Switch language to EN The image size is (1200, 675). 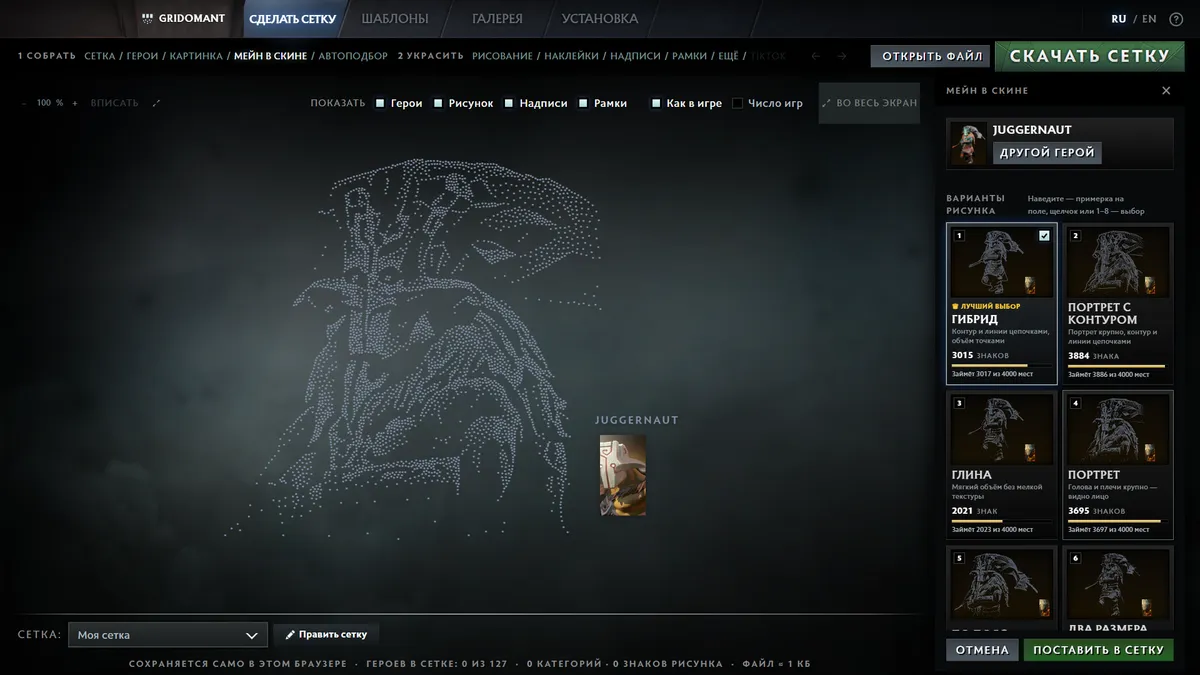tap(1149, 19)
